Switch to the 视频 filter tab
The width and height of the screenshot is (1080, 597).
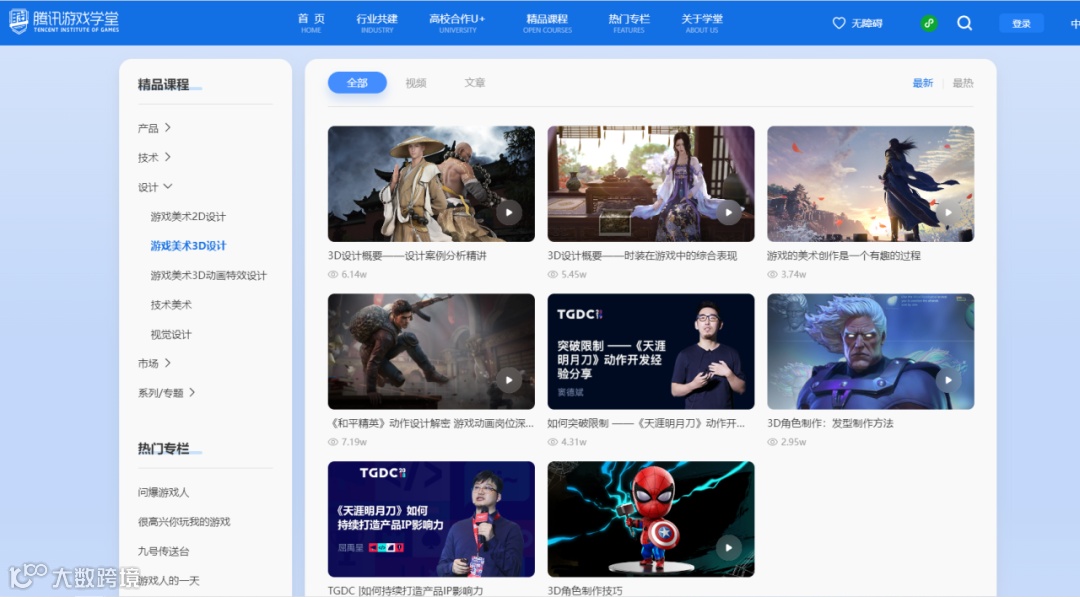pyautogui.click(x=415, y=83)
